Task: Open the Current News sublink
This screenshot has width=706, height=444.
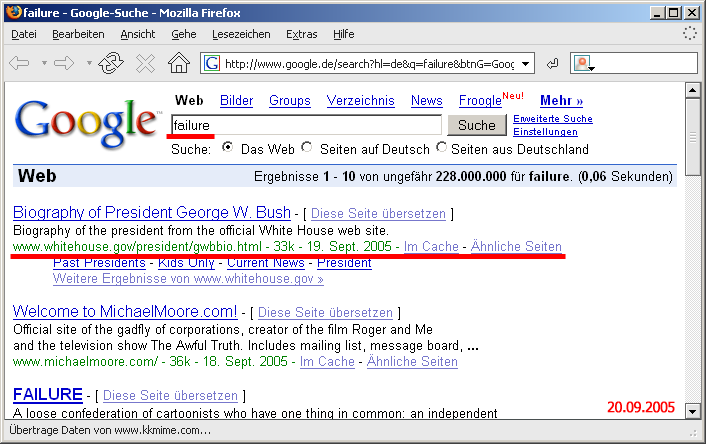Action: click(x=266, y=263)
